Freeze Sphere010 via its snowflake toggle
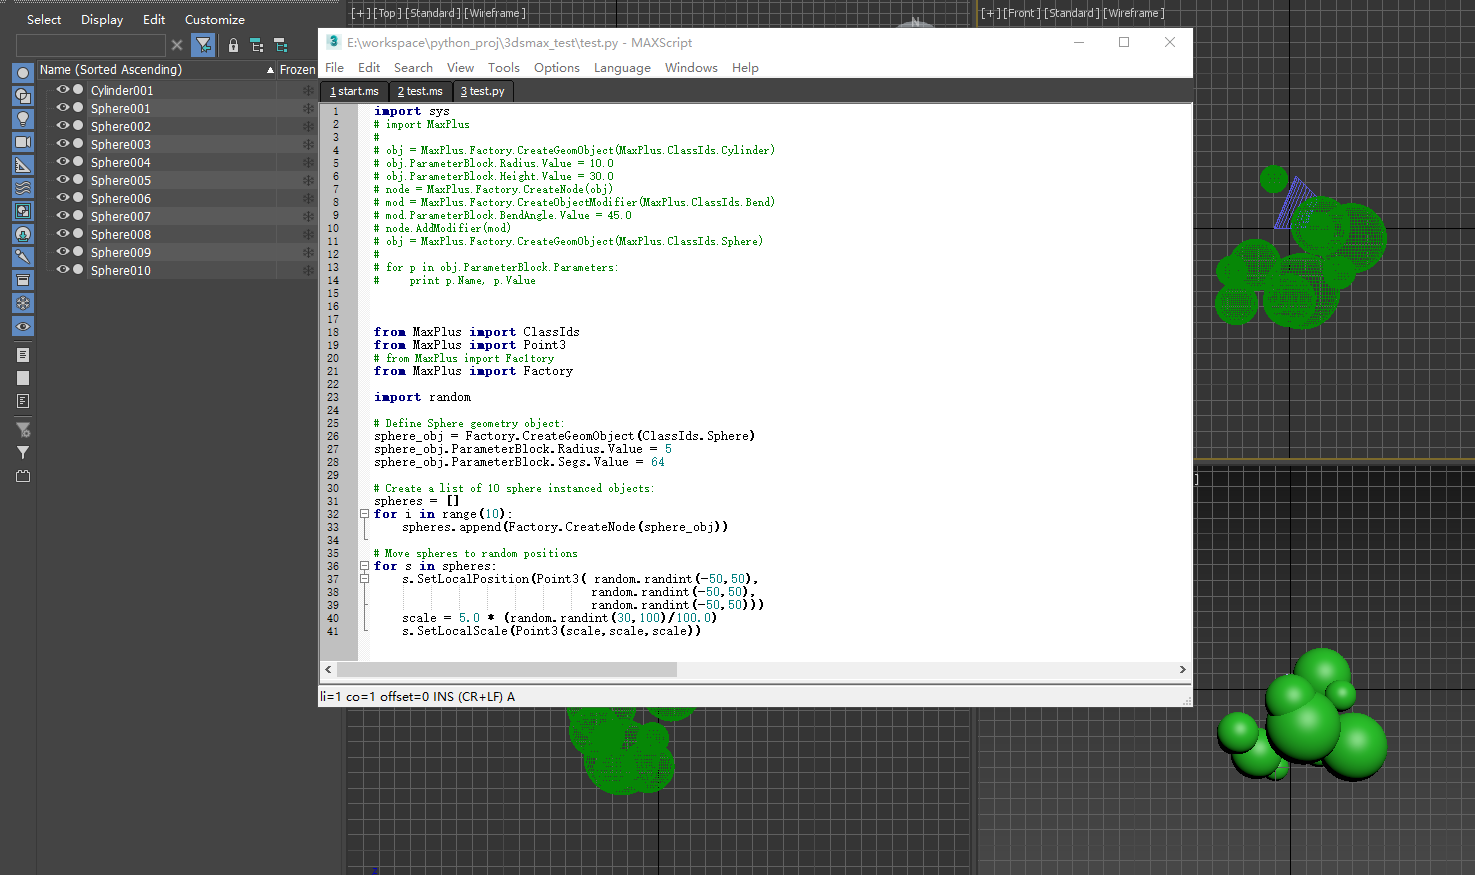The width and height of the screenshot is (1475, 875). click(x=308, y=270)
